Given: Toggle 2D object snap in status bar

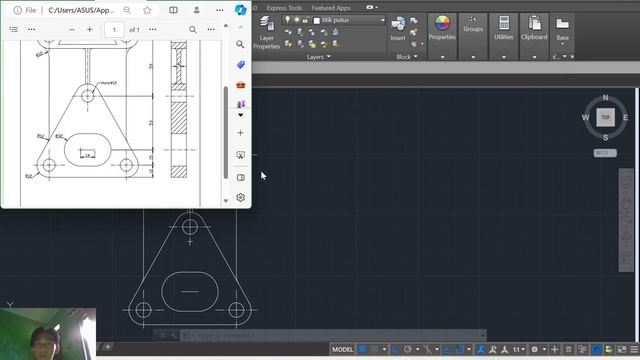Looking at the screenshot, I should 460,349.
